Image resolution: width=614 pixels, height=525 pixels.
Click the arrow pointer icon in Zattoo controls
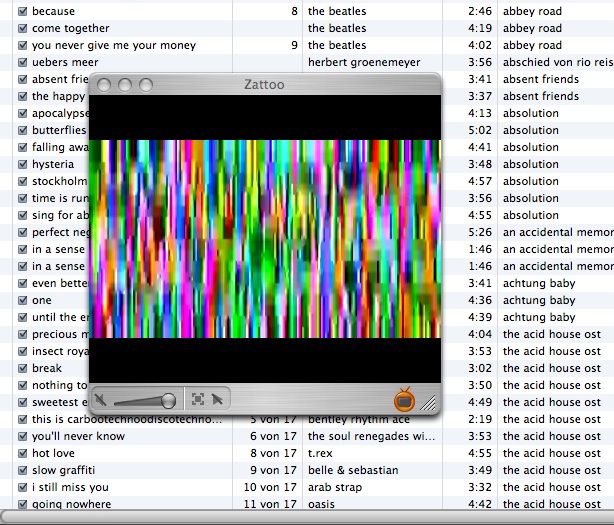point(217,399)
